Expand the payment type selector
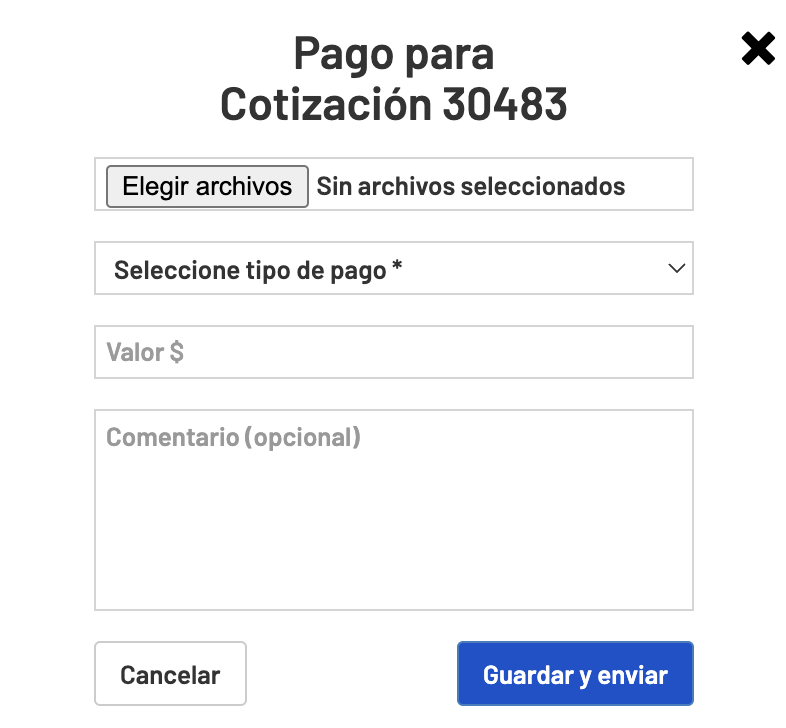 pyautogui.click(x=394, y=268)
